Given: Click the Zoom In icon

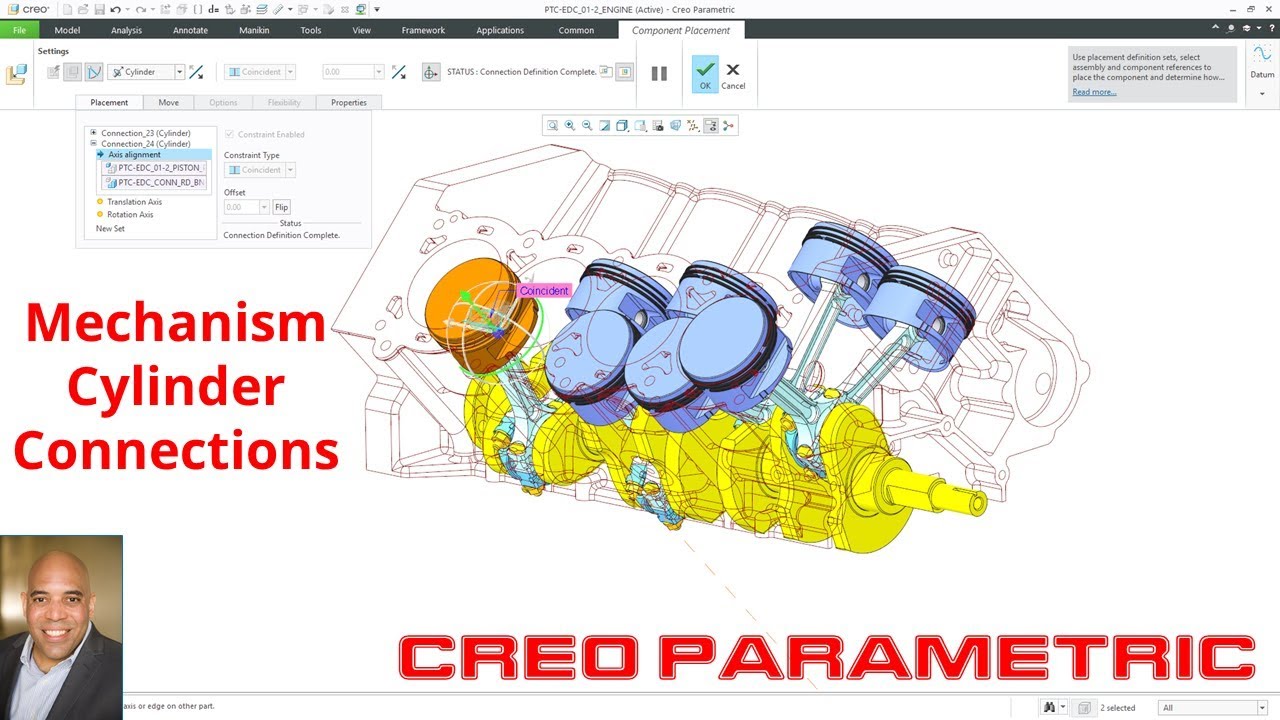Looking at the screenshot, I should click(569, 126).
